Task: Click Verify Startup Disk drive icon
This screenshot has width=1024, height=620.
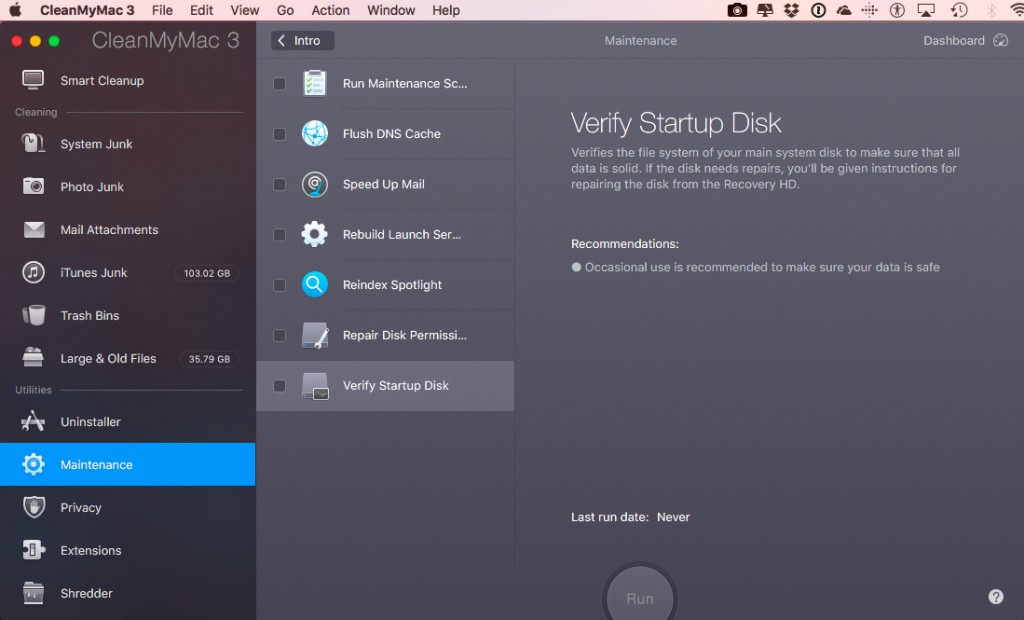Action: tap(315, 385)
